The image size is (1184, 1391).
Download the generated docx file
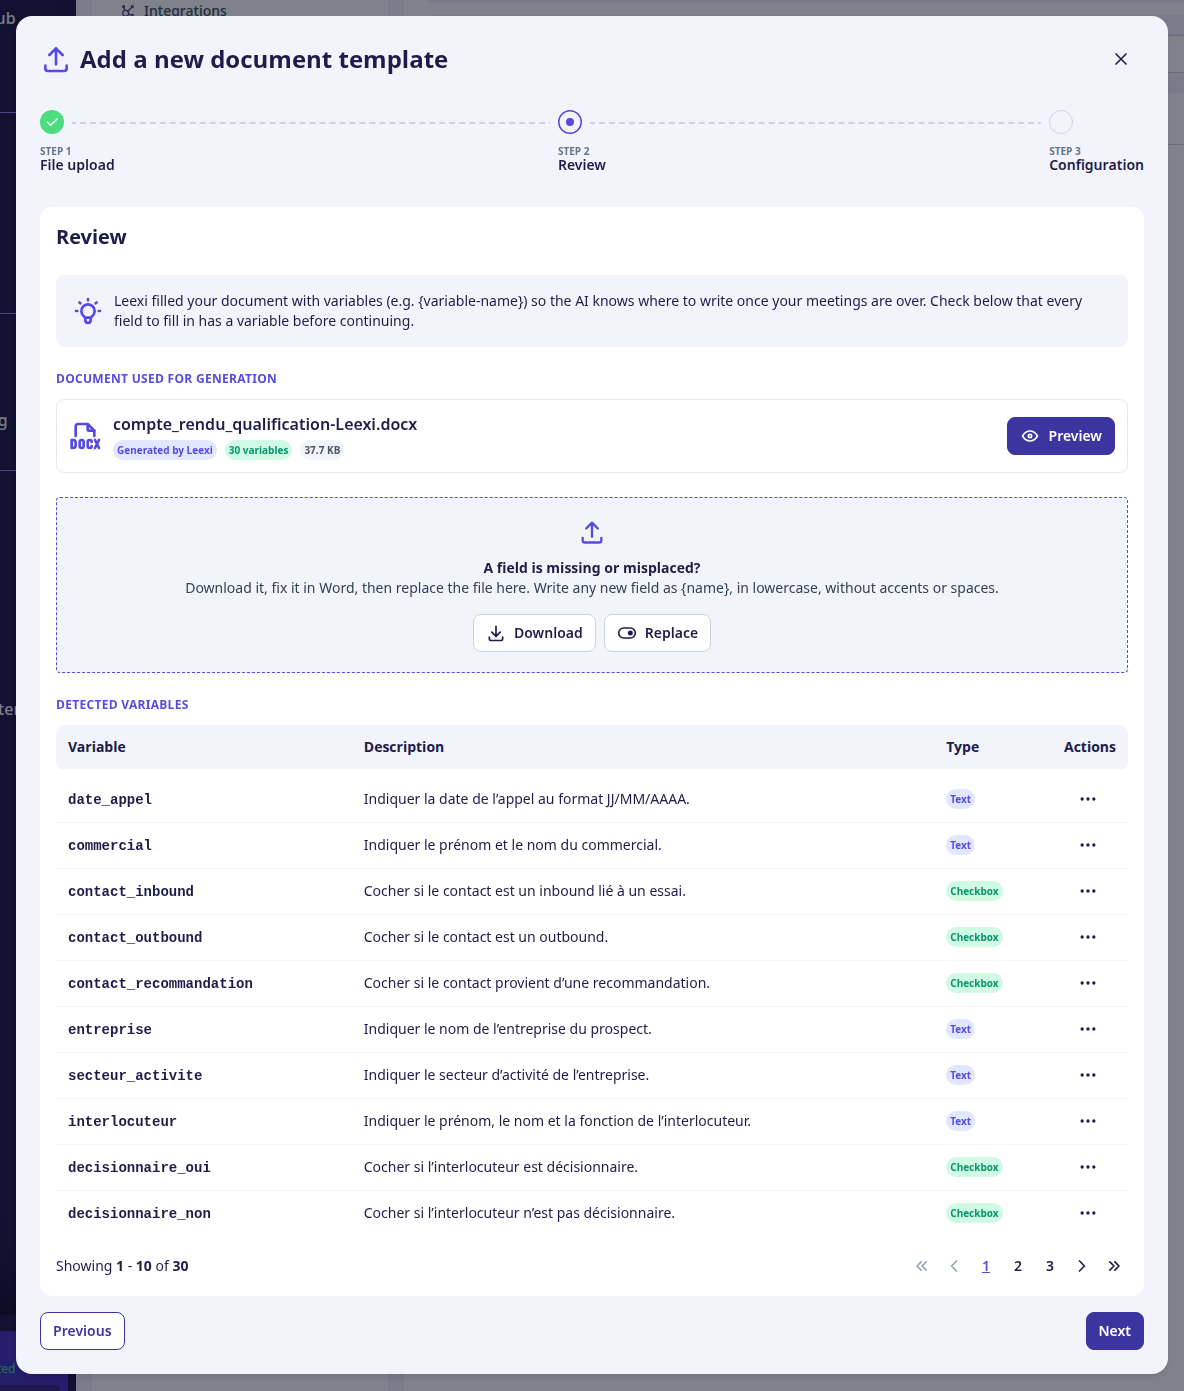pyautogui.click(x=534, y=633)
